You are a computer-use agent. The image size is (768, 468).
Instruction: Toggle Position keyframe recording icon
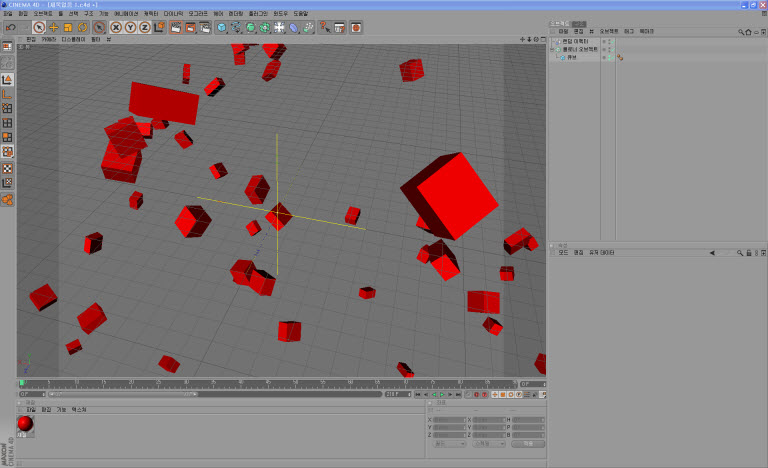tap(495, 394)
